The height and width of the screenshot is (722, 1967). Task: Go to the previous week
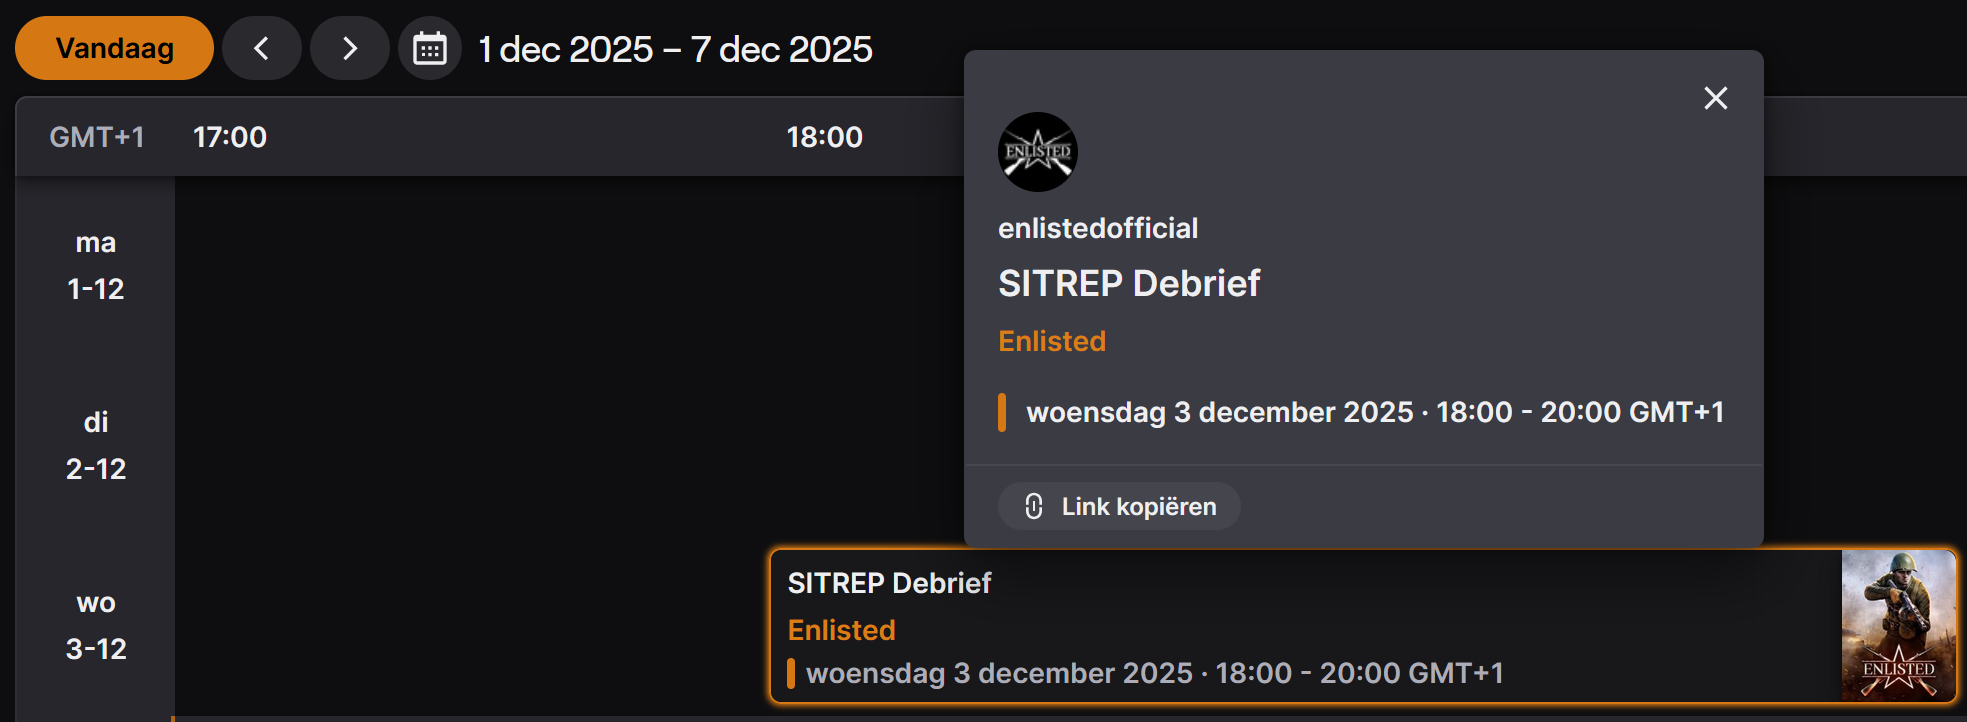(x=262, y=48)
